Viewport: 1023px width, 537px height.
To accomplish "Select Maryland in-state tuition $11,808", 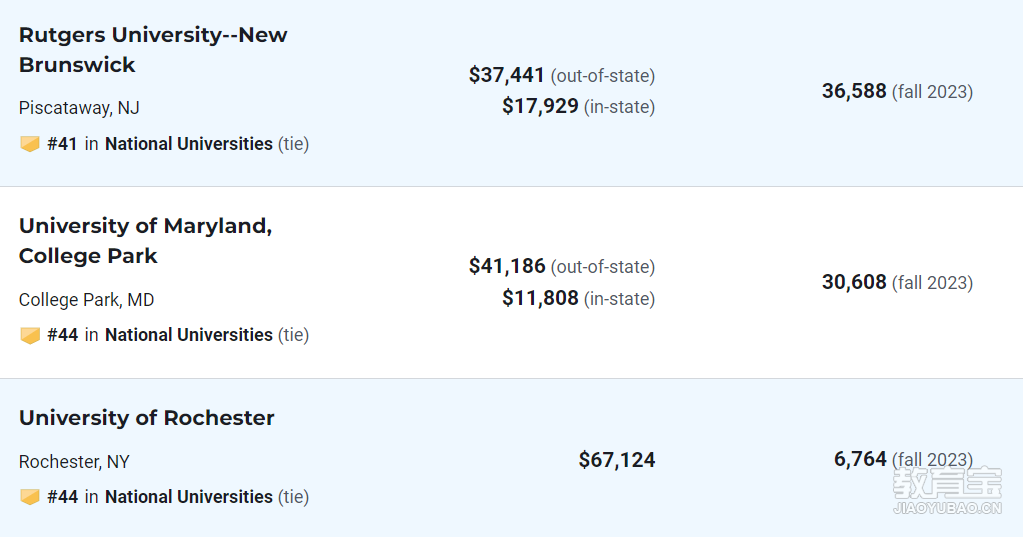I will click(x=540, y=298).
